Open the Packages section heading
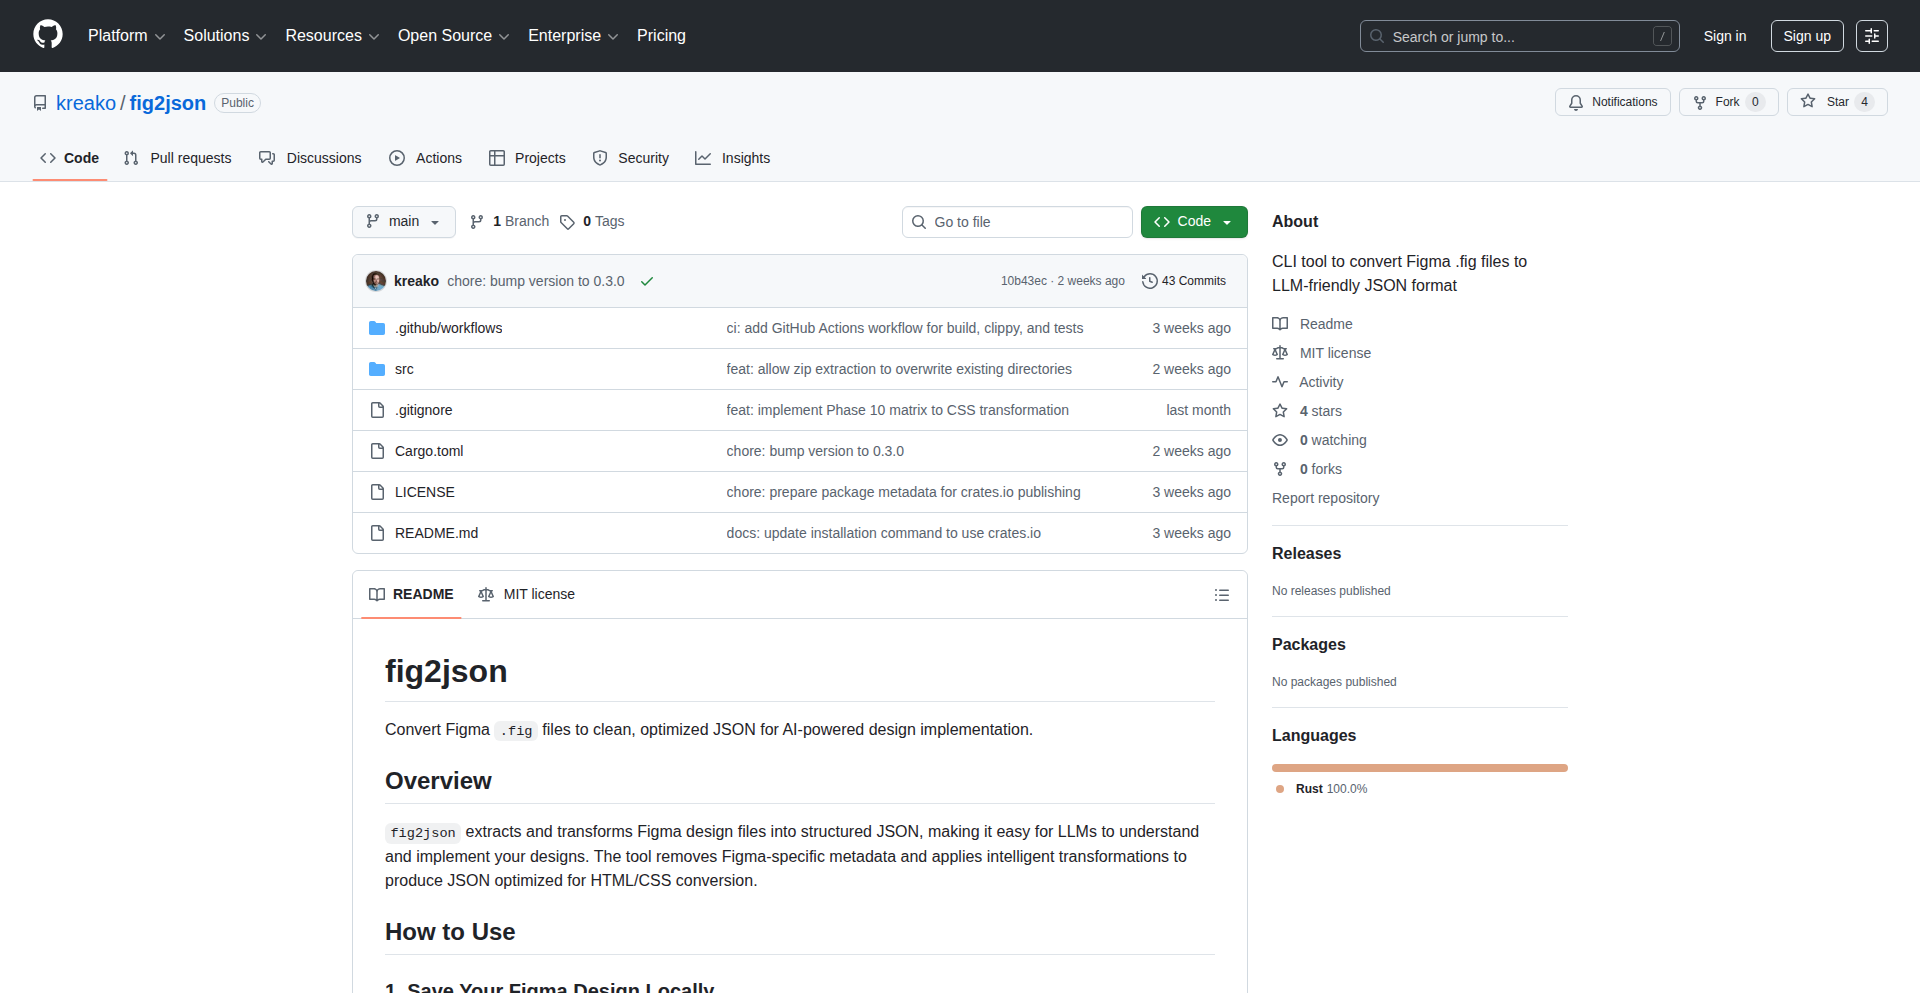 (x=1309, y=644)
